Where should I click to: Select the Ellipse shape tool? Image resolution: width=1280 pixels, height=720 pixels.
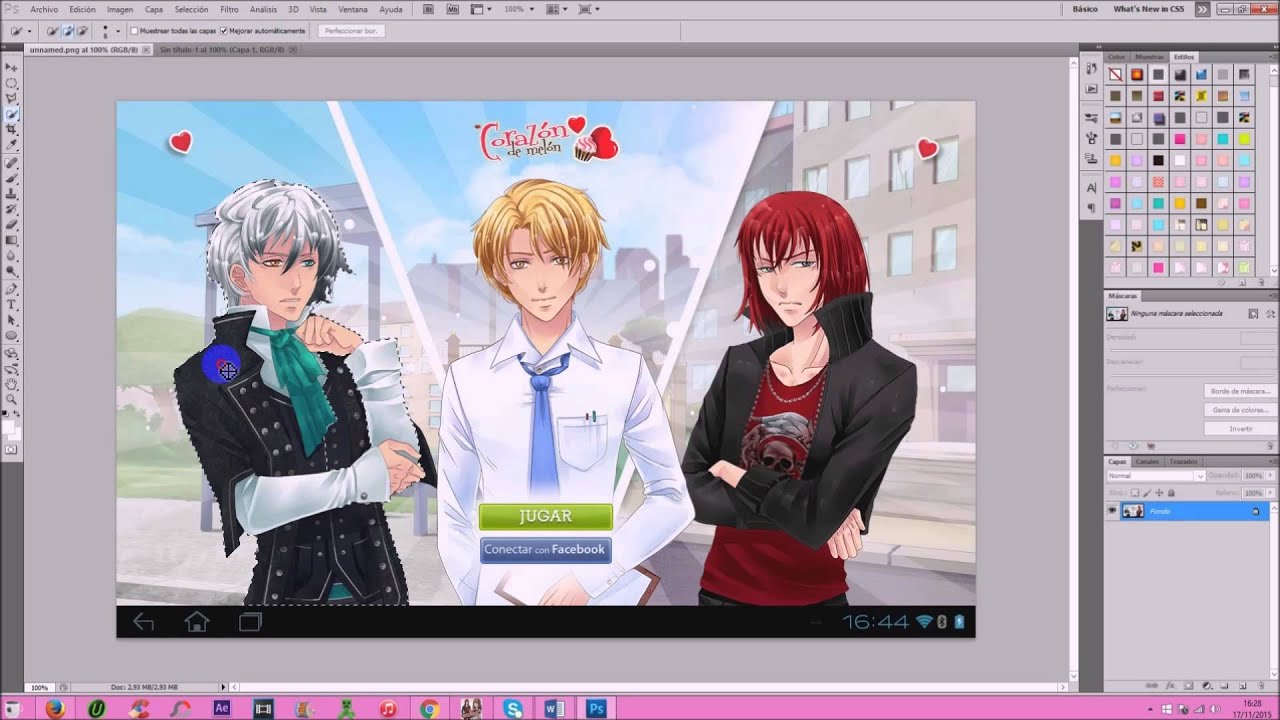point(12,336)
